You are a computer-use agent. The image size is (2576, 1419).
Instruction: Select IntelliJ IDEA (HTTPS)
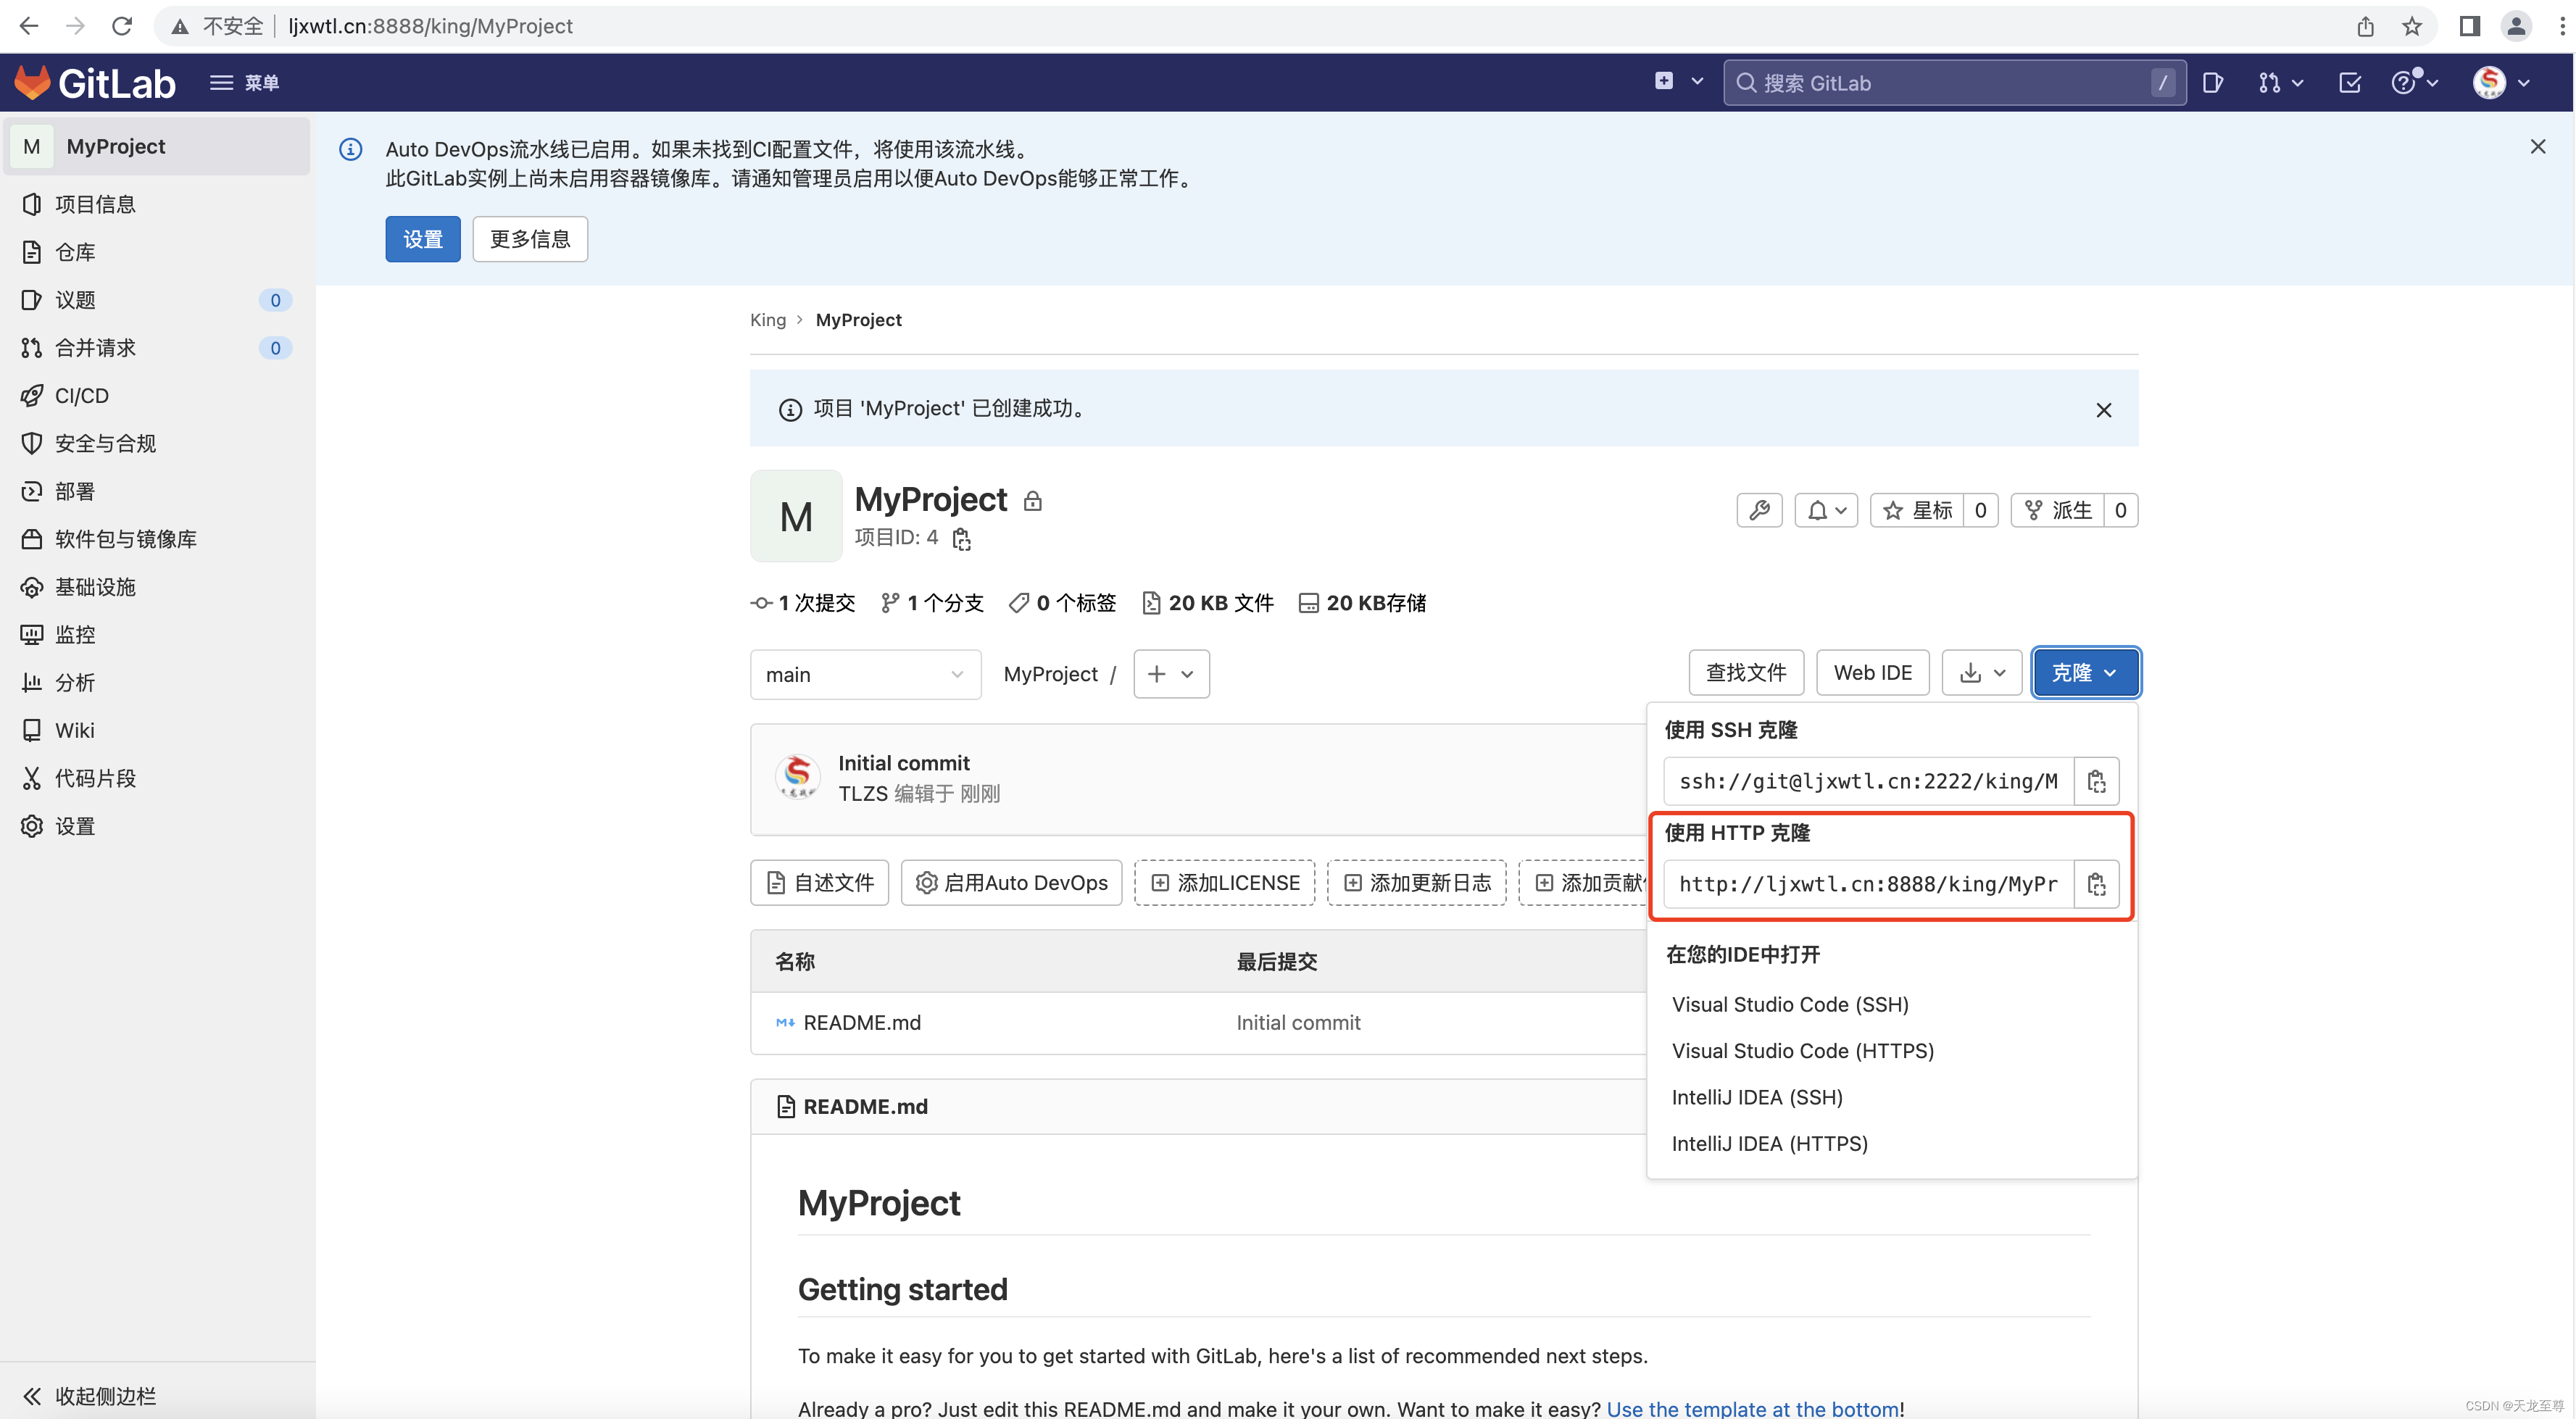tap(1770, 1143)
